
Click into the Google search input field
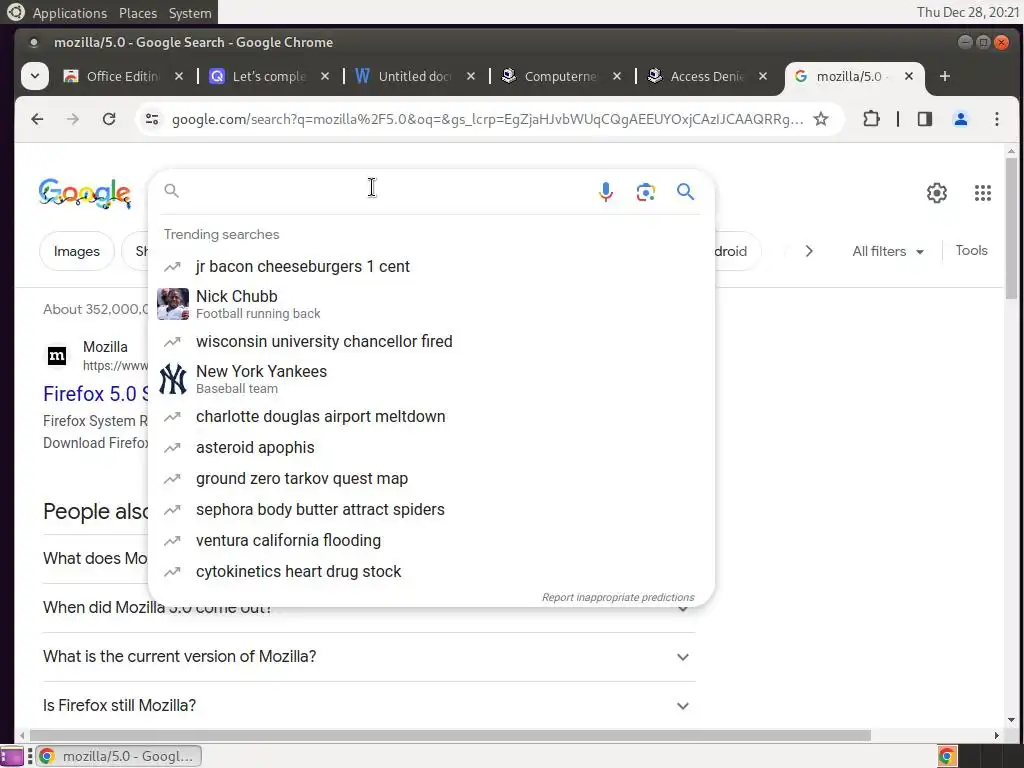[385, 191]
